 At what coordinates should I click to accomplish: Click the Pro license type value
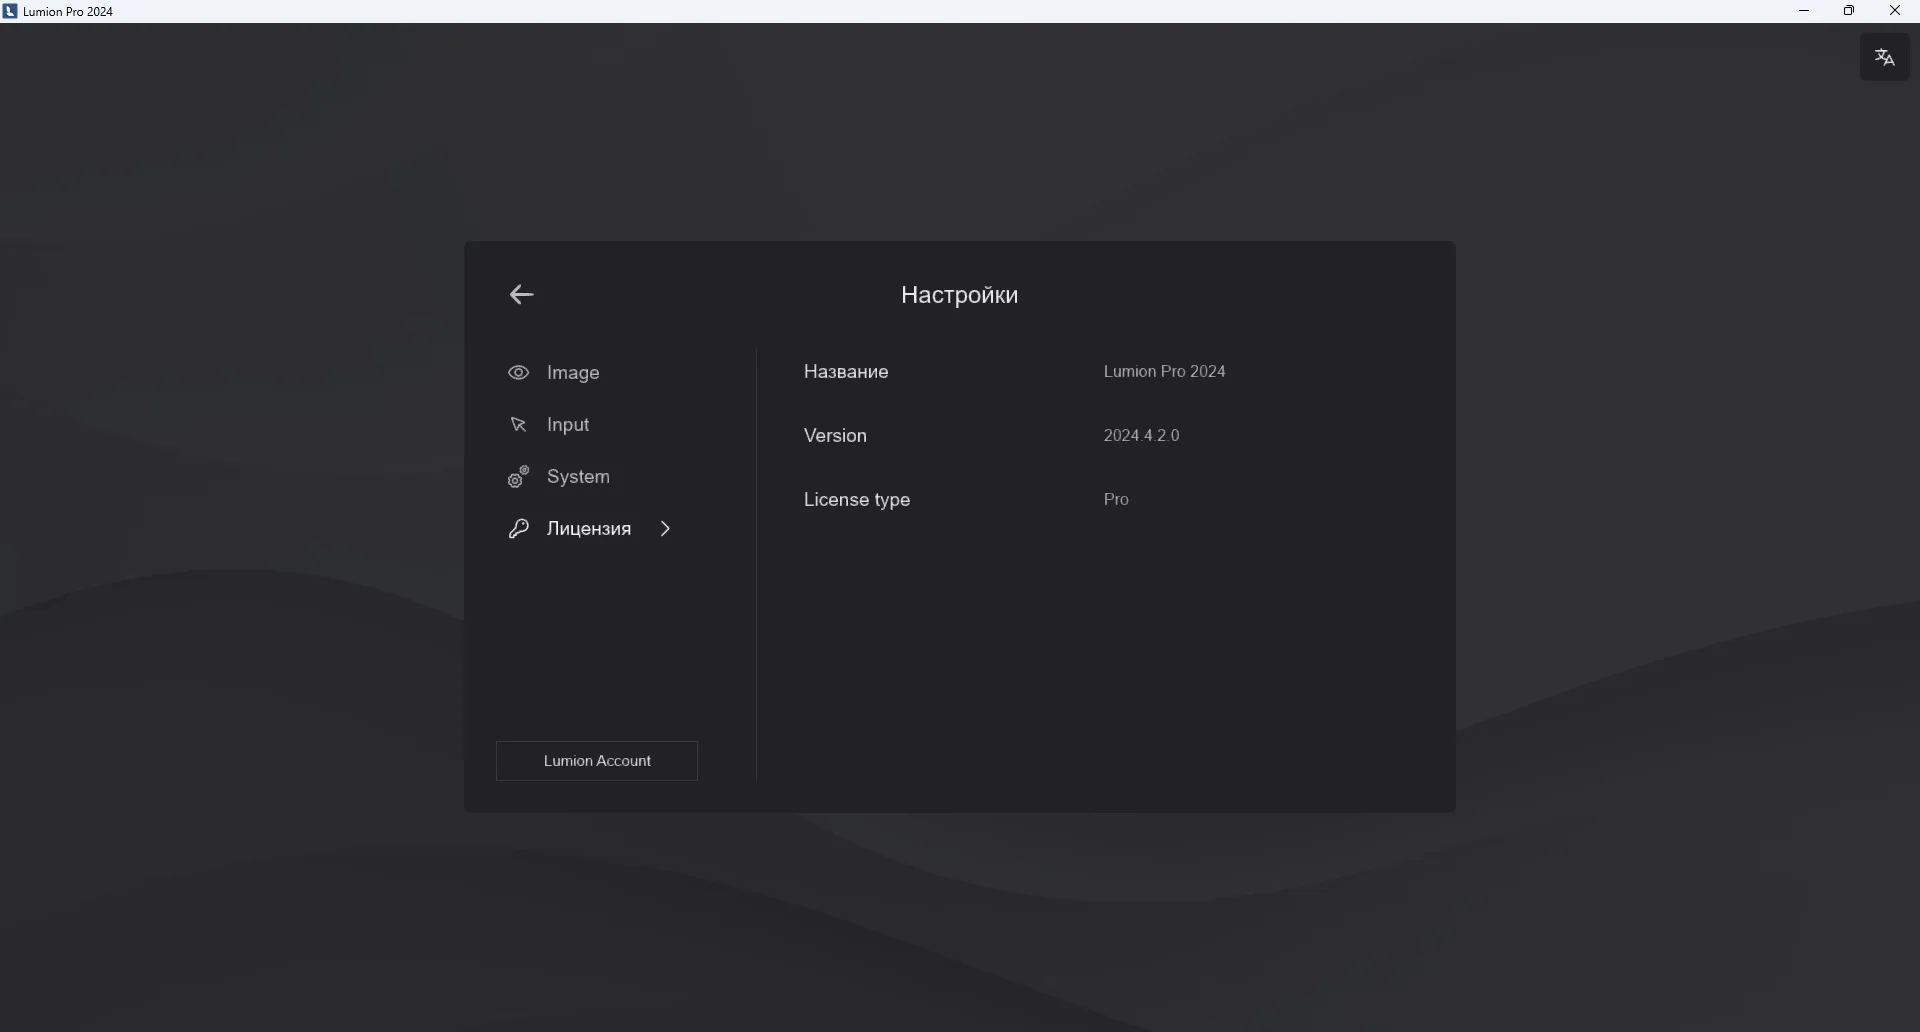(x=1117, y=499)
